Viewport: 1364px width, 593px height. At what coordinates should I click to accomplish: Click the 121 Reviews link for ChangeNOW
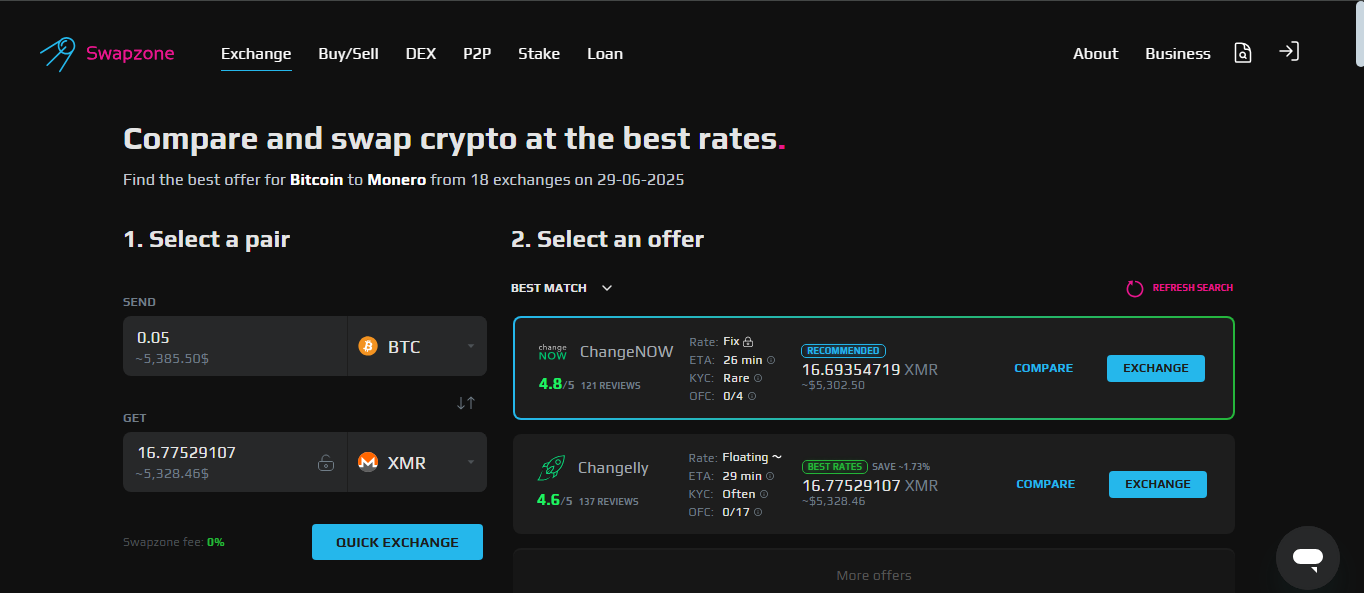(x=611, y=386)
